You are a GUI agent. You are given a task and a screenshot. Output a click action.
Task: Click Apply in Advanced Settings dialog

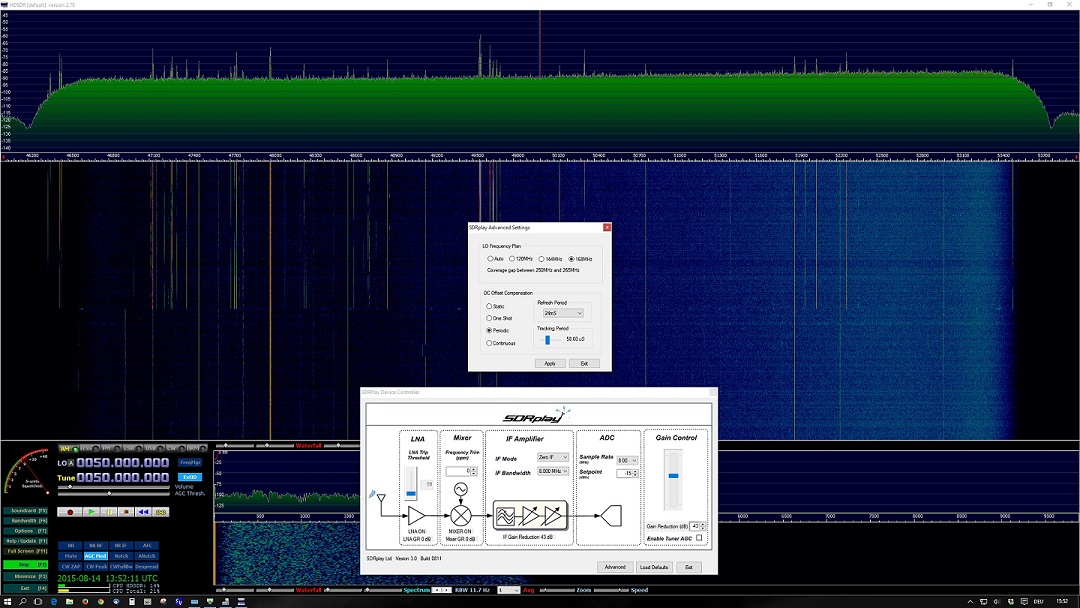pos(550,363)
